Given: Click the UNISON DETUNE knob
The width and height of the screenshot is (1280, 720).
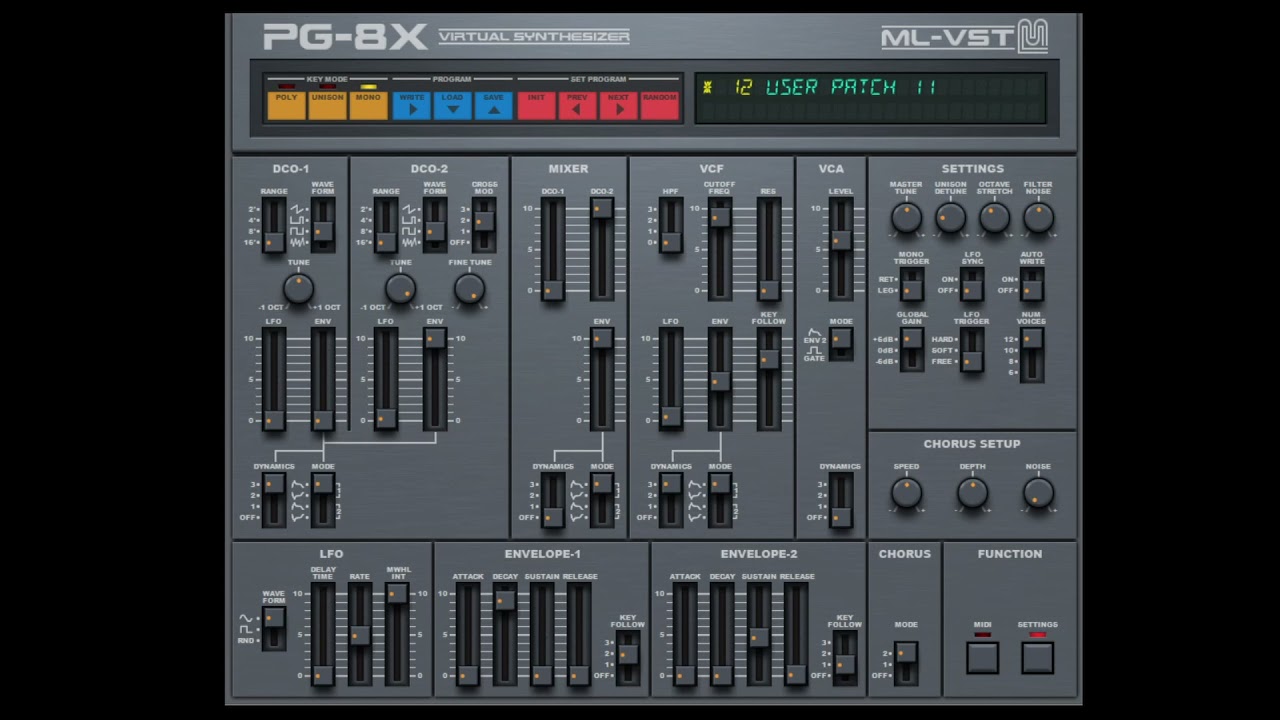Looking at the screenshot, I should (950, 217).
